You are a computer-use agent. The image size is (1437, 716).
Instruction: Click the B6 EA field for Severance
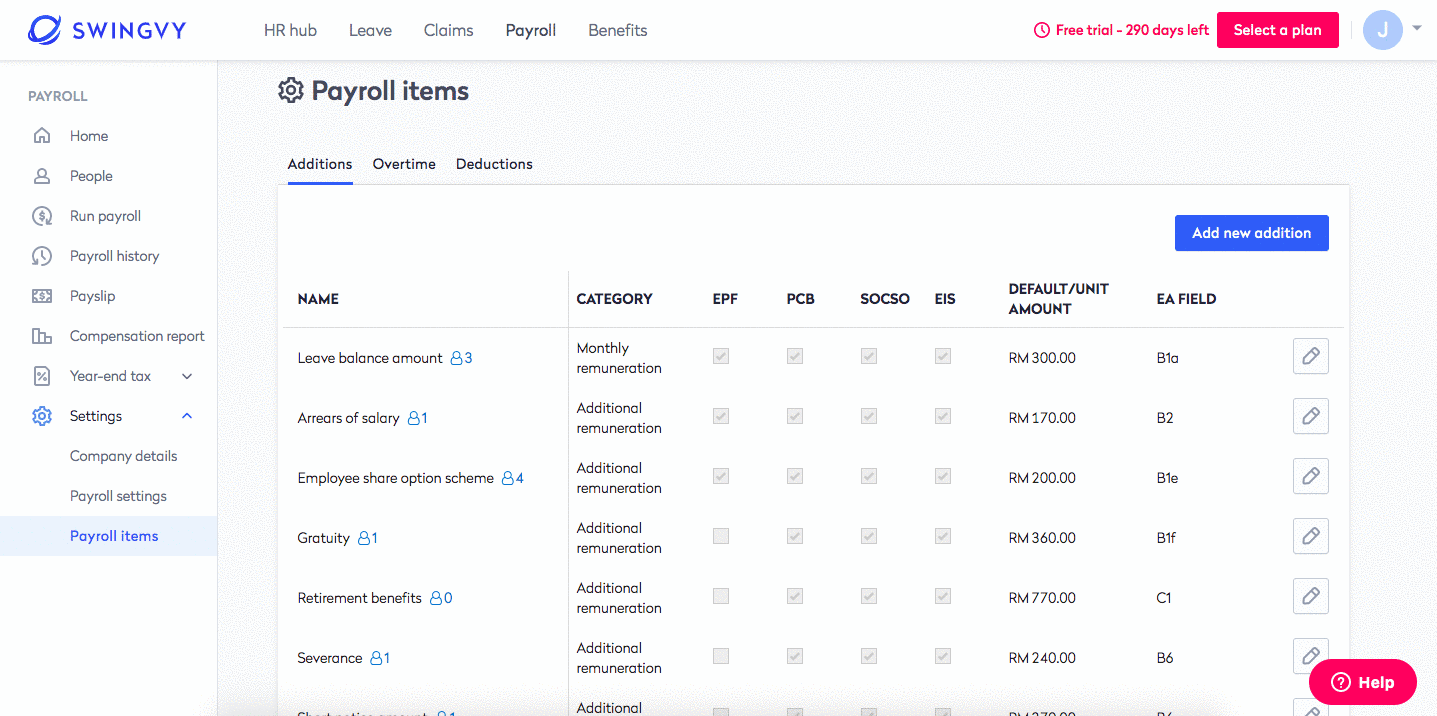click(1165, 658)
